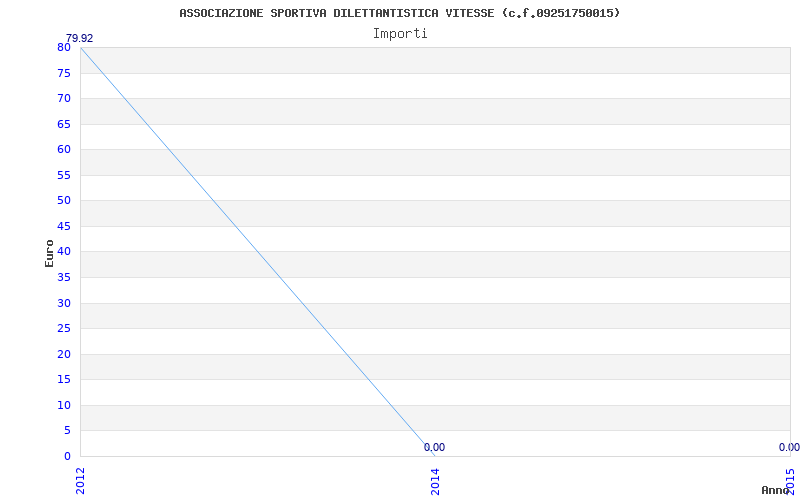Screen dimensions: 800x500
Task: Click the blue descending data line
Action: (x=258, y=252)
